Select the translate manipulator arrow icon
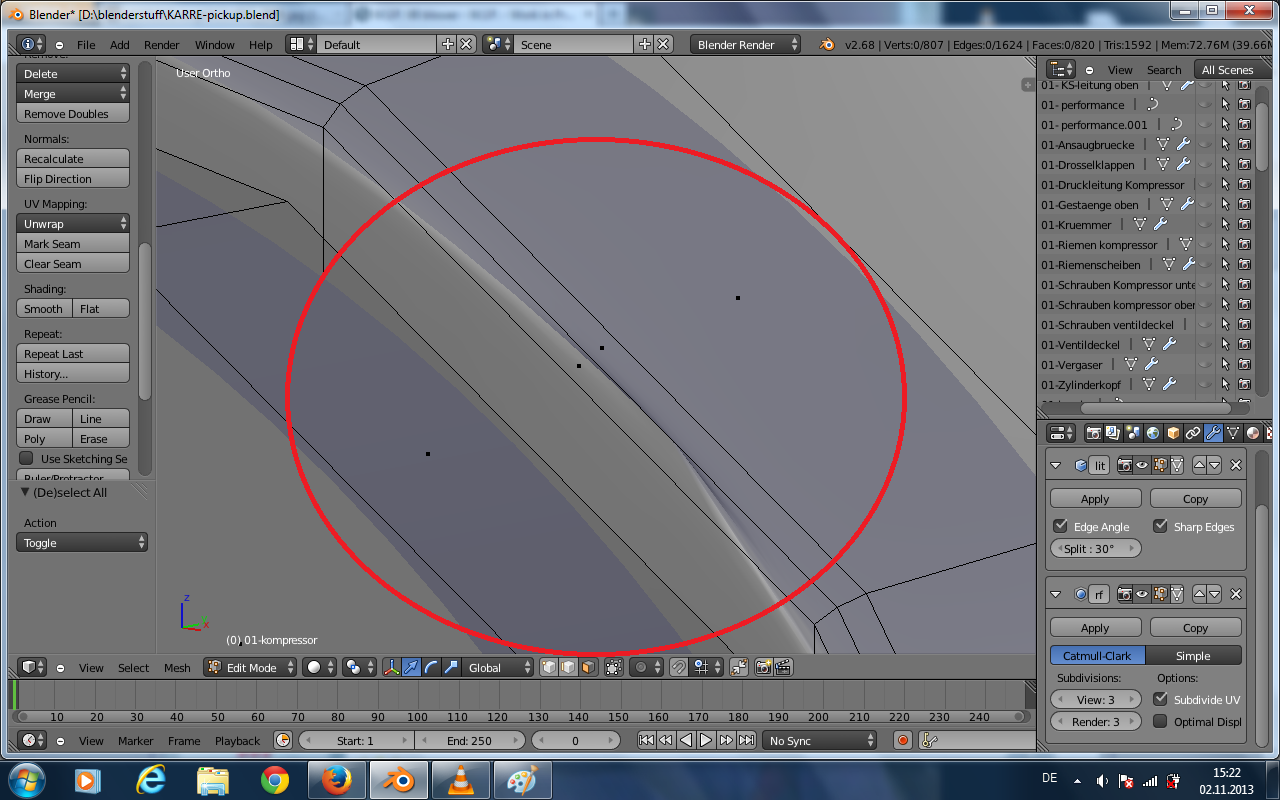Image resolution: width=1280 pixels, height=800 pixels. [411, 667]
